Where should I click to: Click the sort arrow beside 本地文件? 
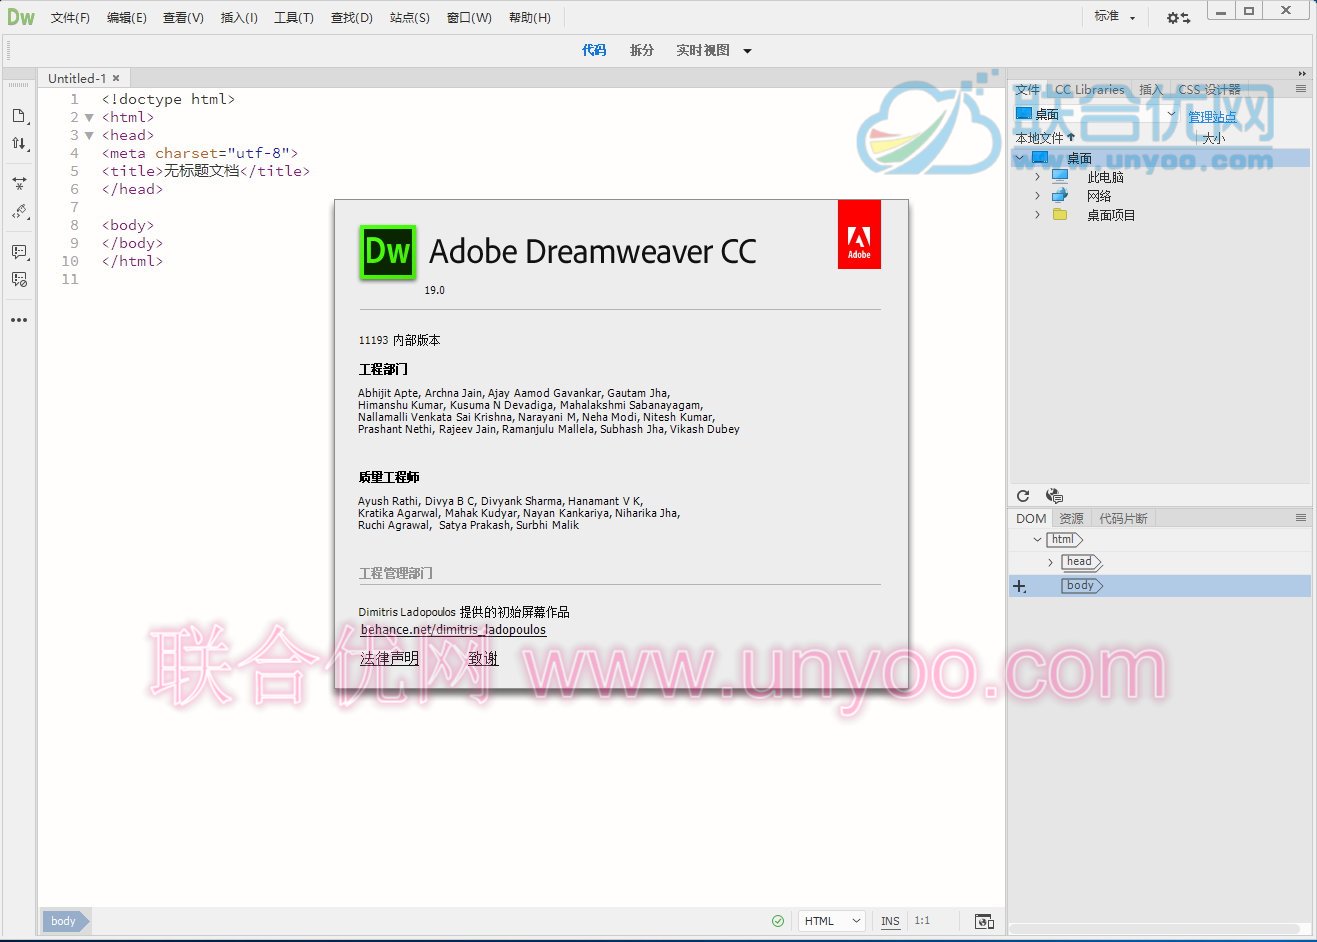(1071, 137)
